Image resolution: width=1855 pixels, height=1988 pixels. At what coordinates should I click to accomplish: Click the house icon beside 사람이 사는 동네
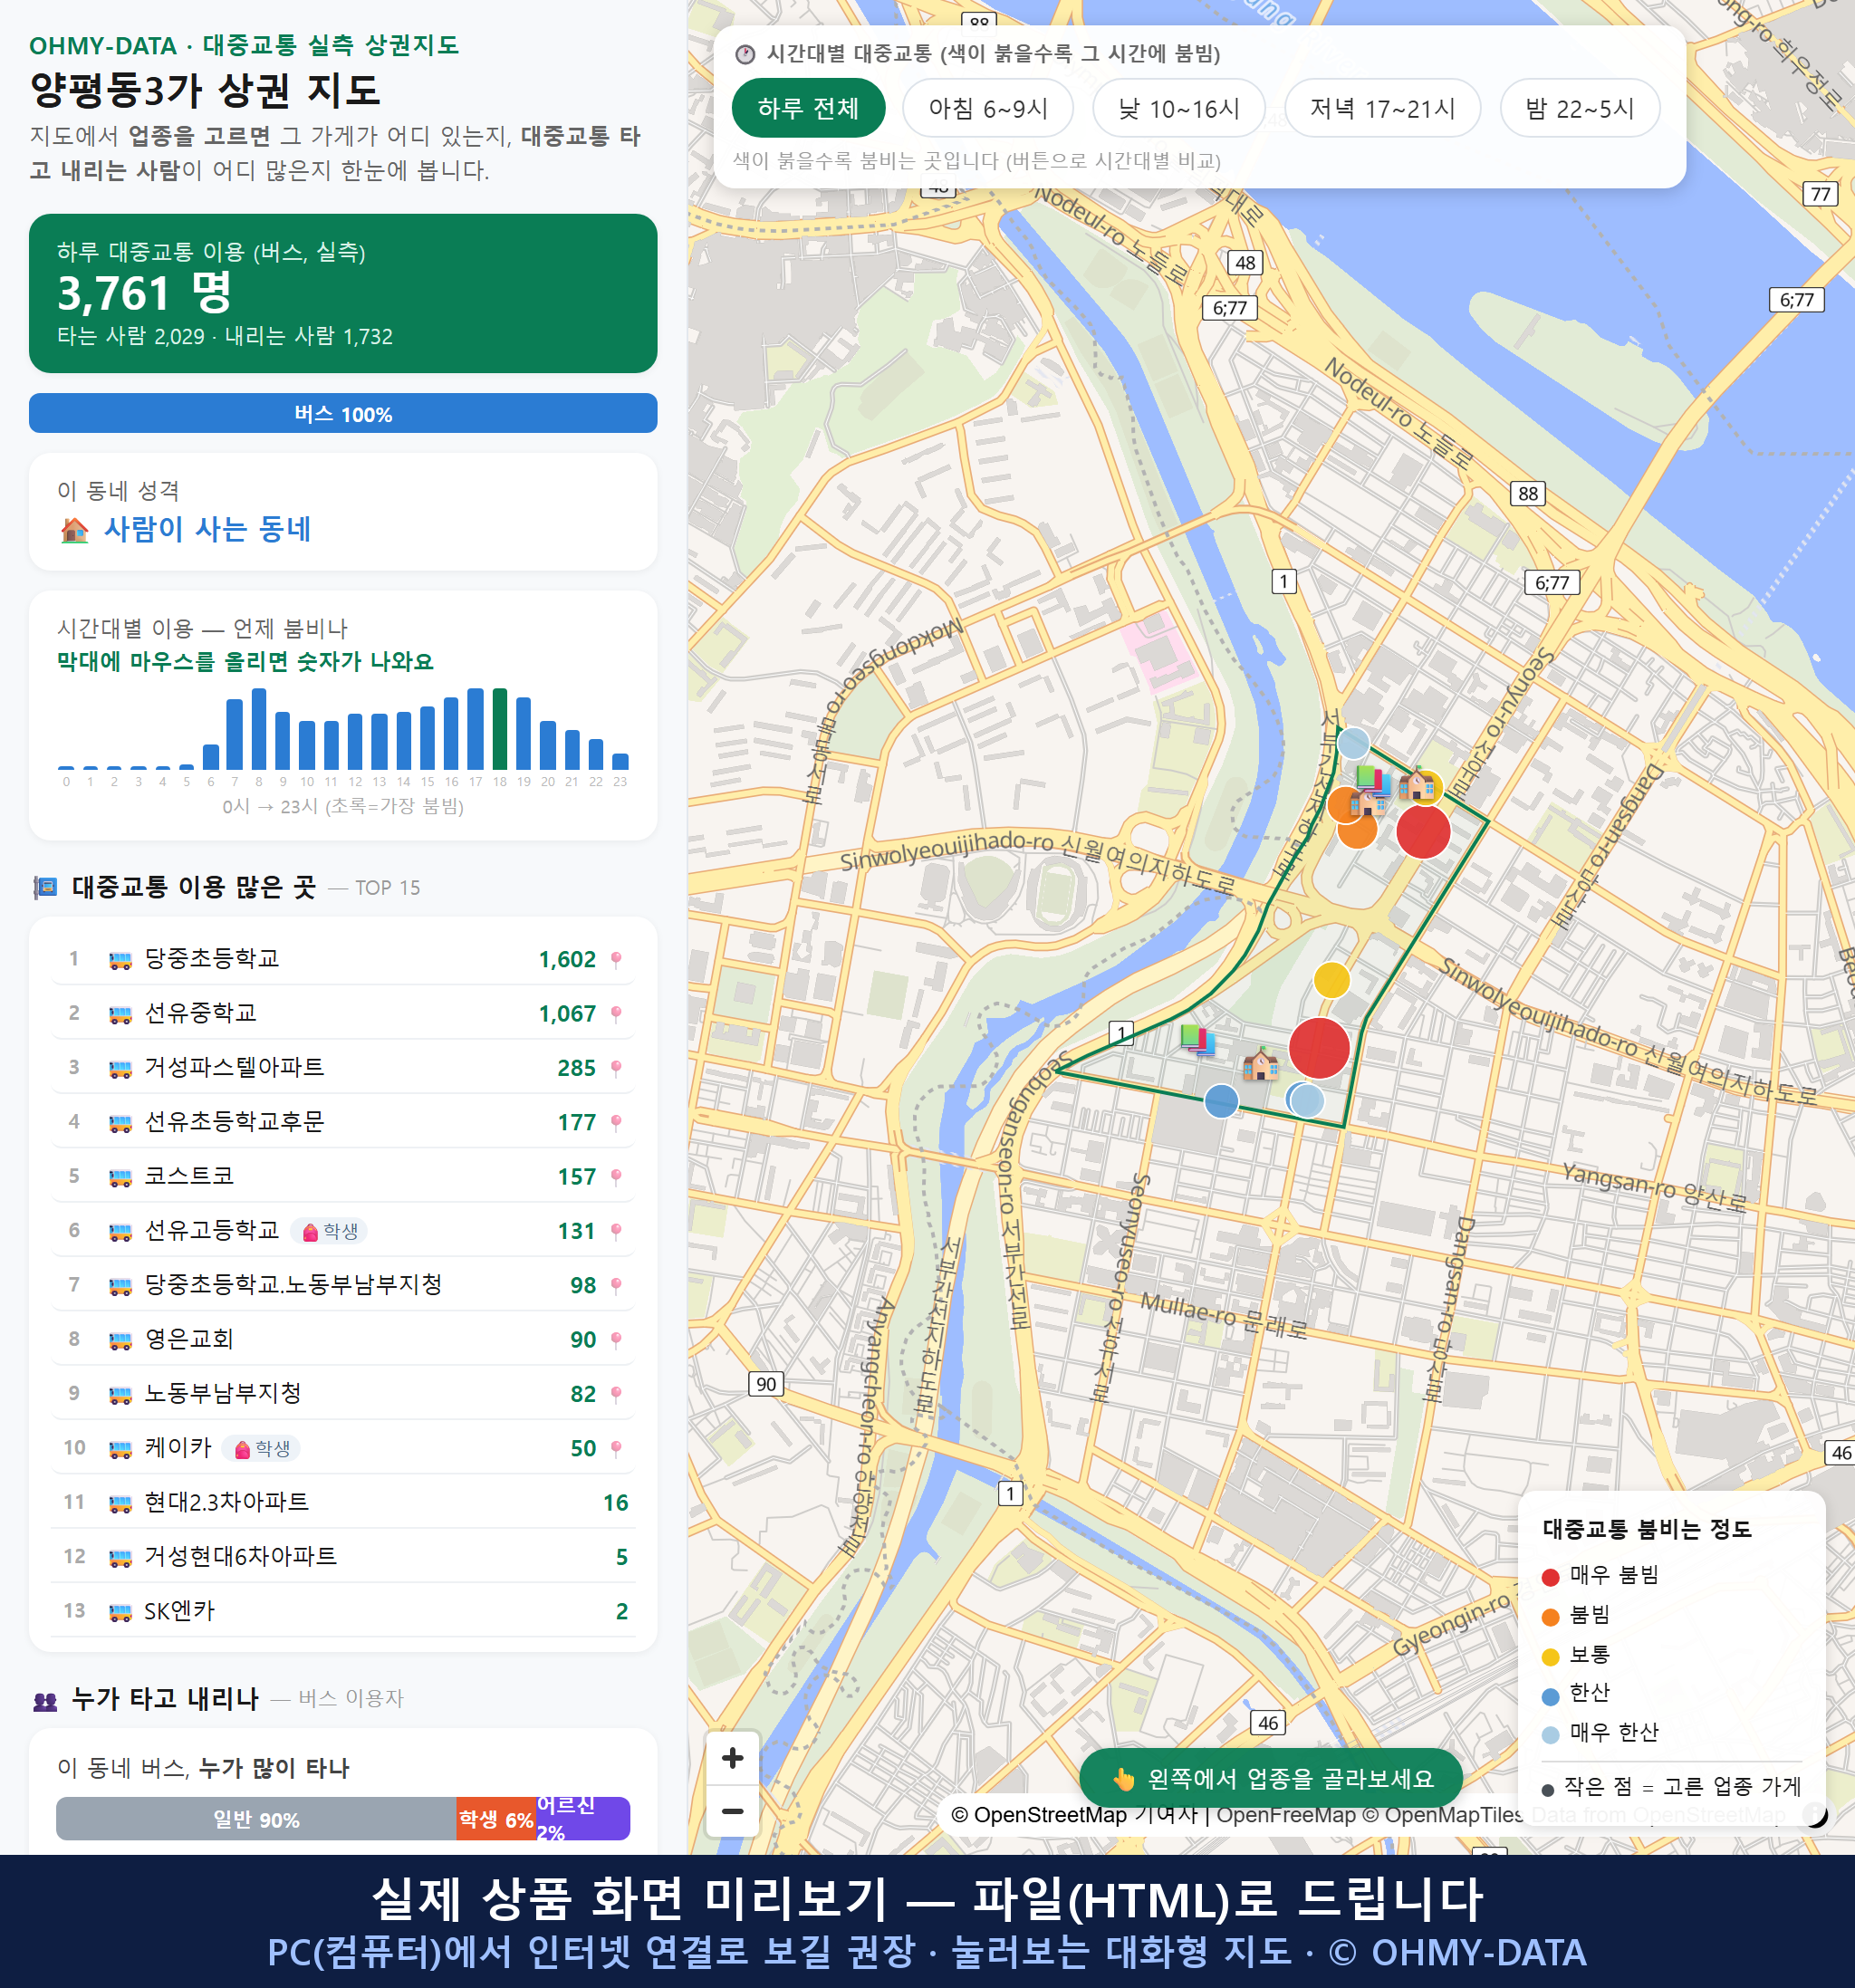click(75, 530)
